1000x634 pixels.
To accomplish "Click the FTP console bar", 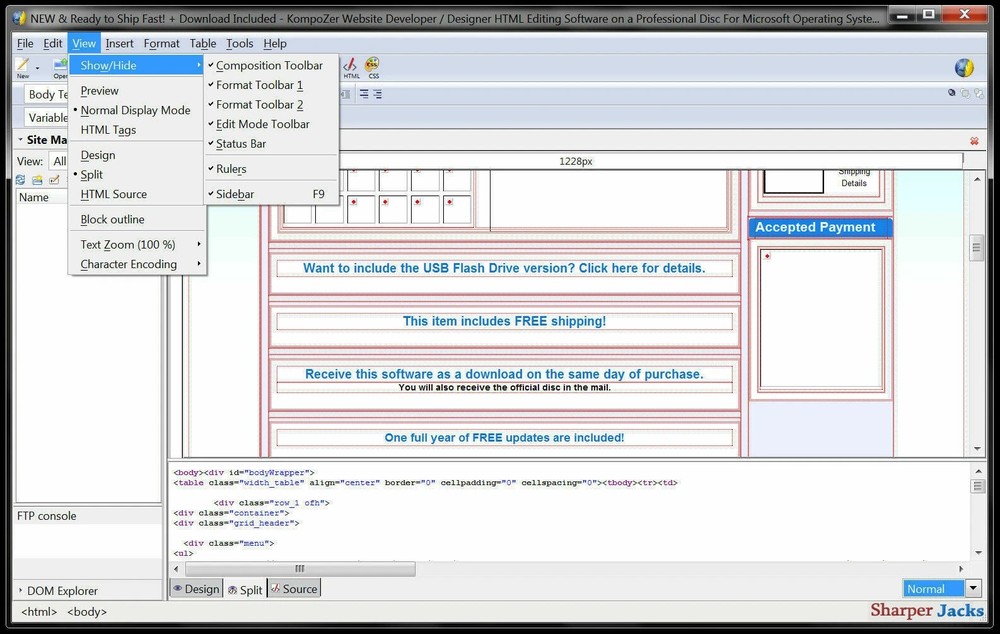I will [45, 516].
